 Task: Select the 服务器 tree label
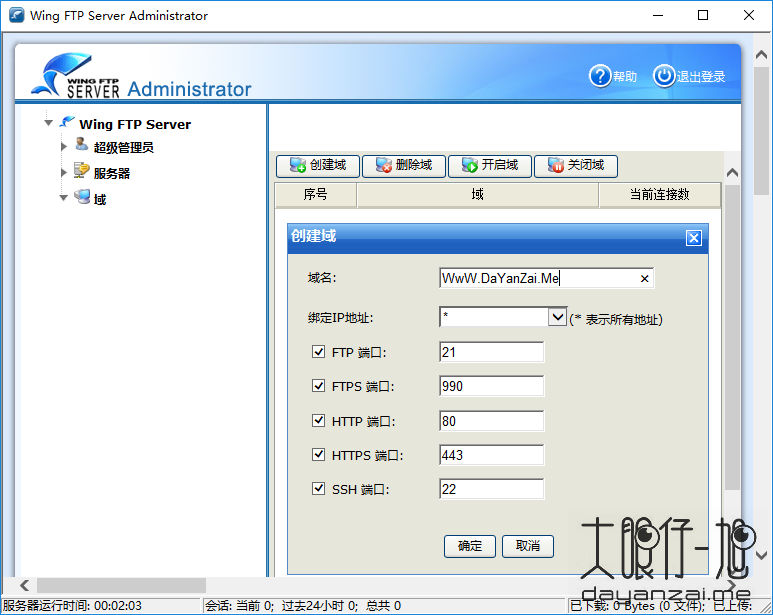(111, 173)
